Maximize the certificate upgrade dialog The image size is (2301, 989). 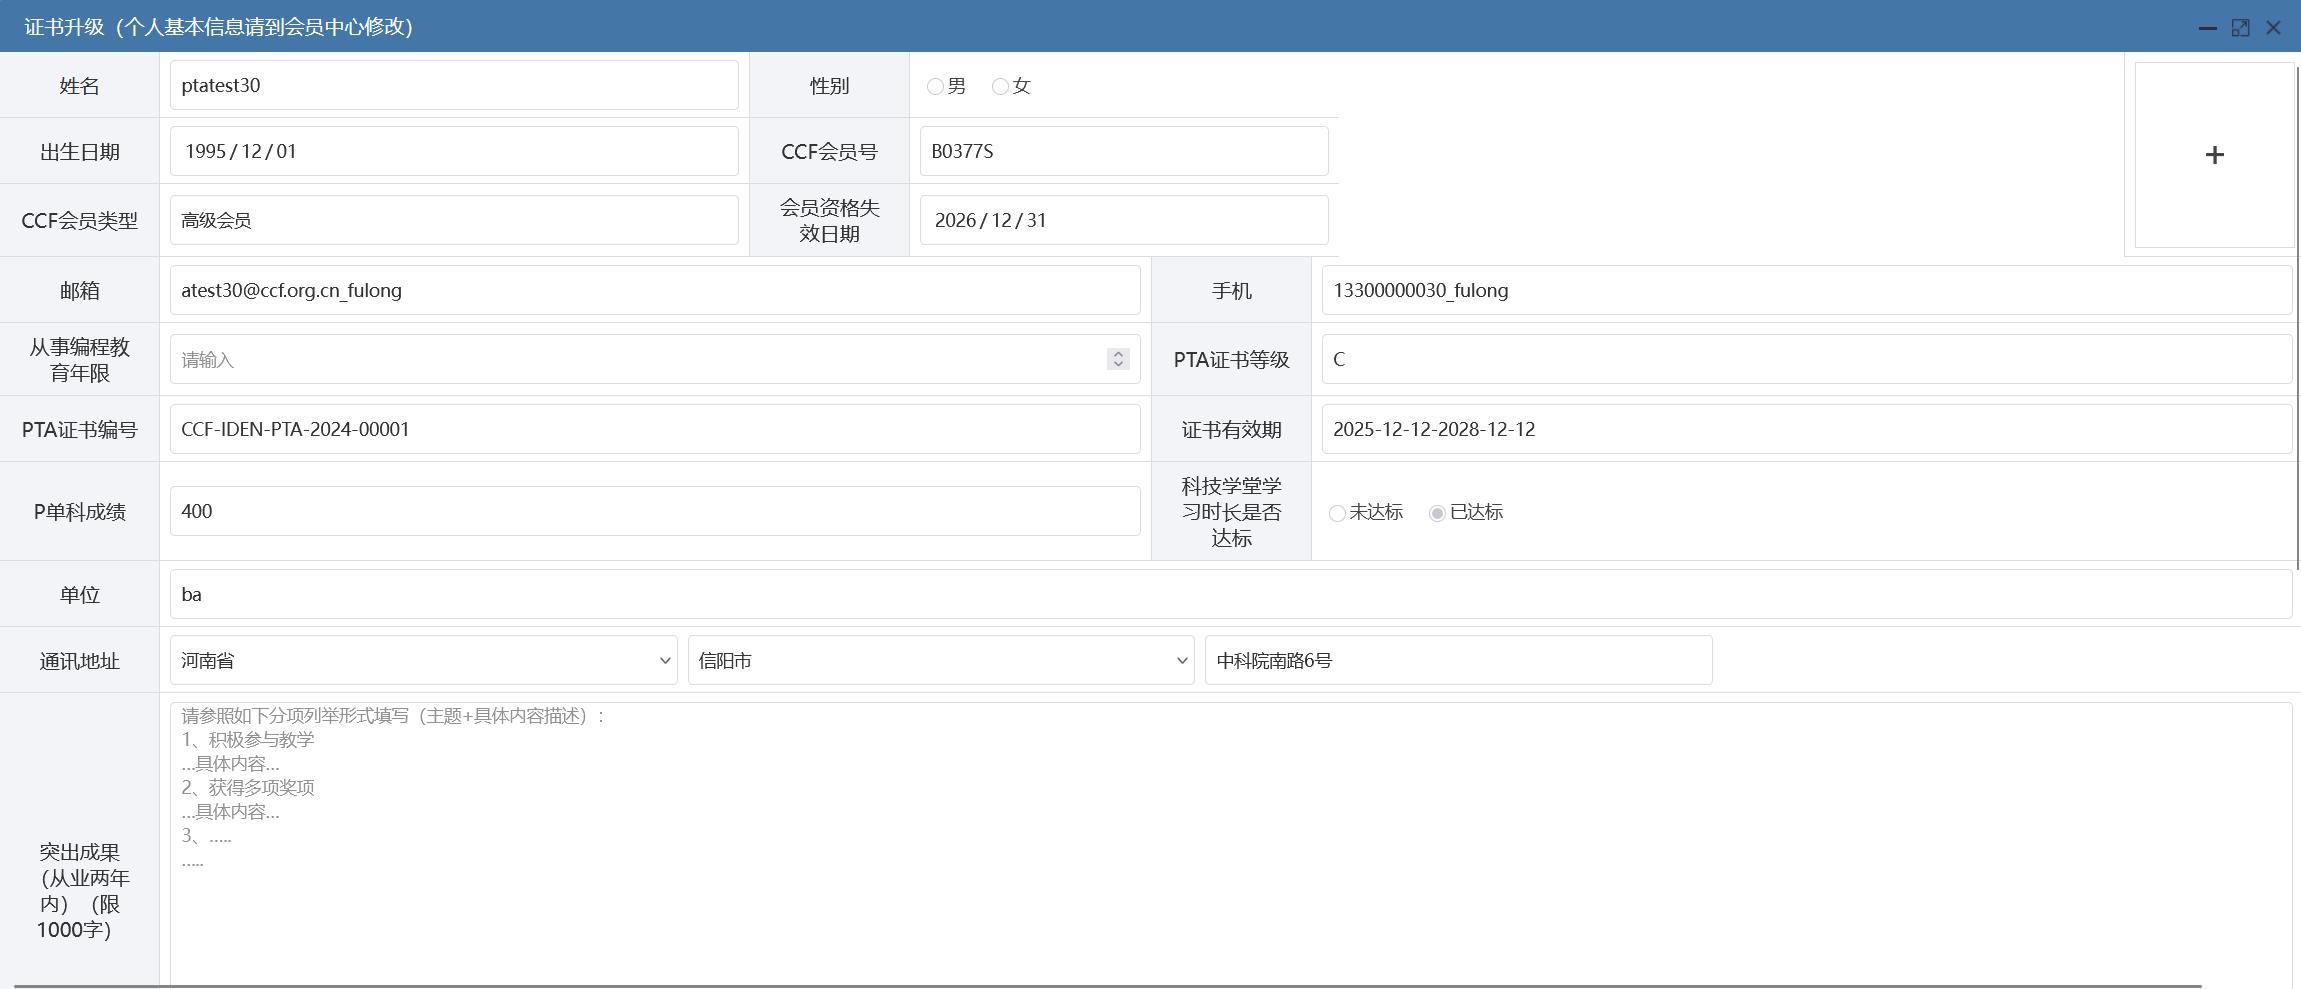[x=2240, y=28]
